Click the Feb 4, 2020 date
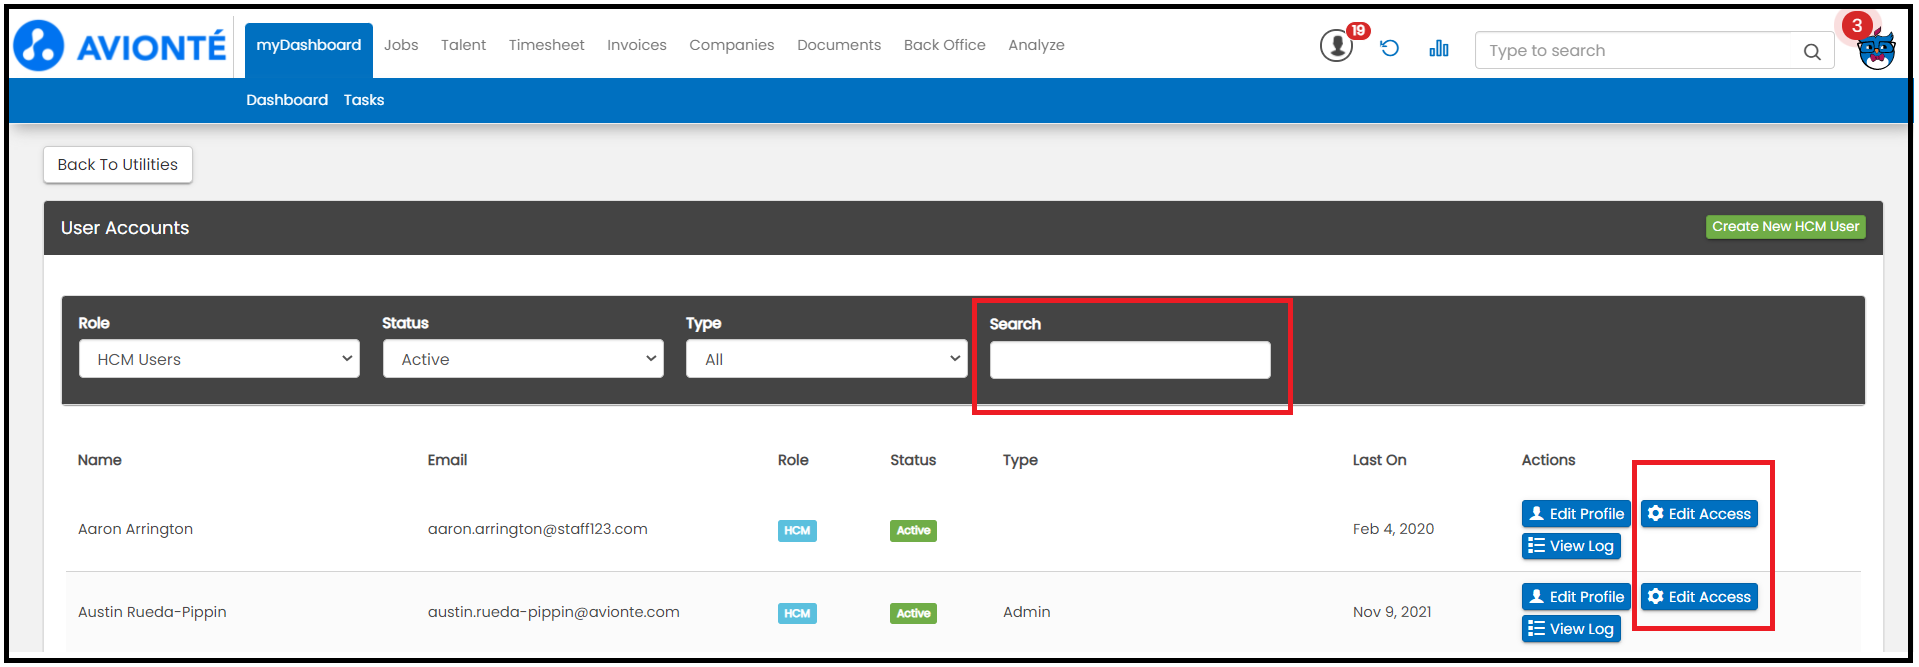1919x667 pixels. pyautogui.click(x=1393, y=529)
